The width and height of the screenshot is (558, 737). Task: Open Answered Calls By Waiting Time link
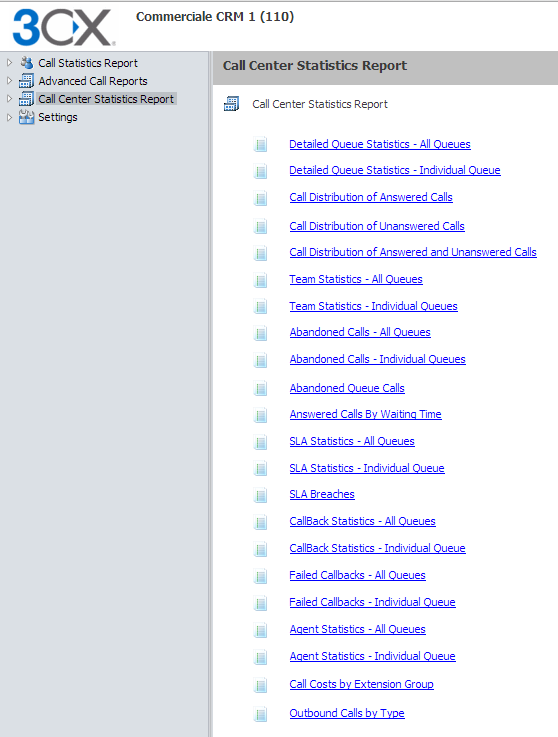tap(365, 414)
